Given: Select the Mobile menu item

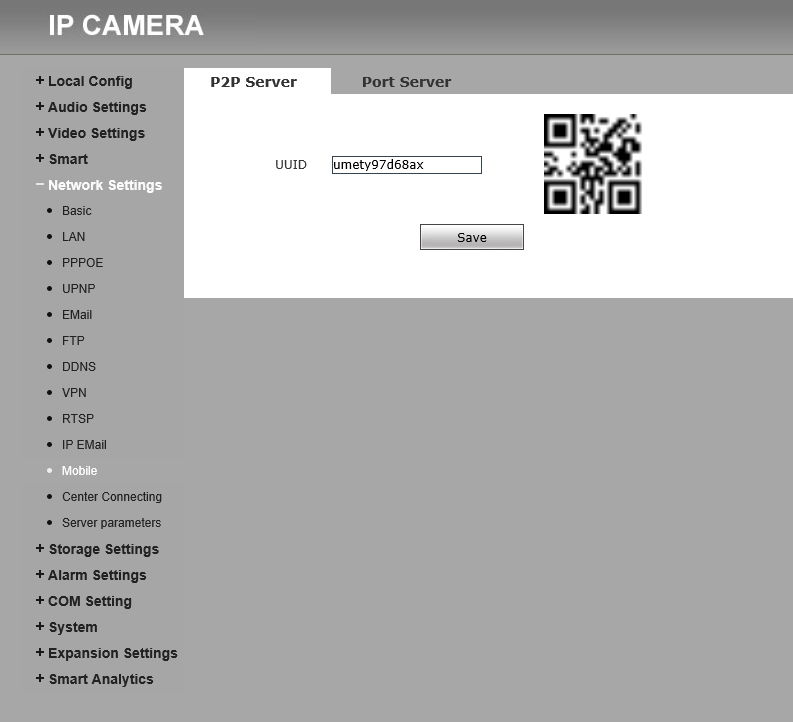Looking at the screenshot, I should click(x=79, y=471).
